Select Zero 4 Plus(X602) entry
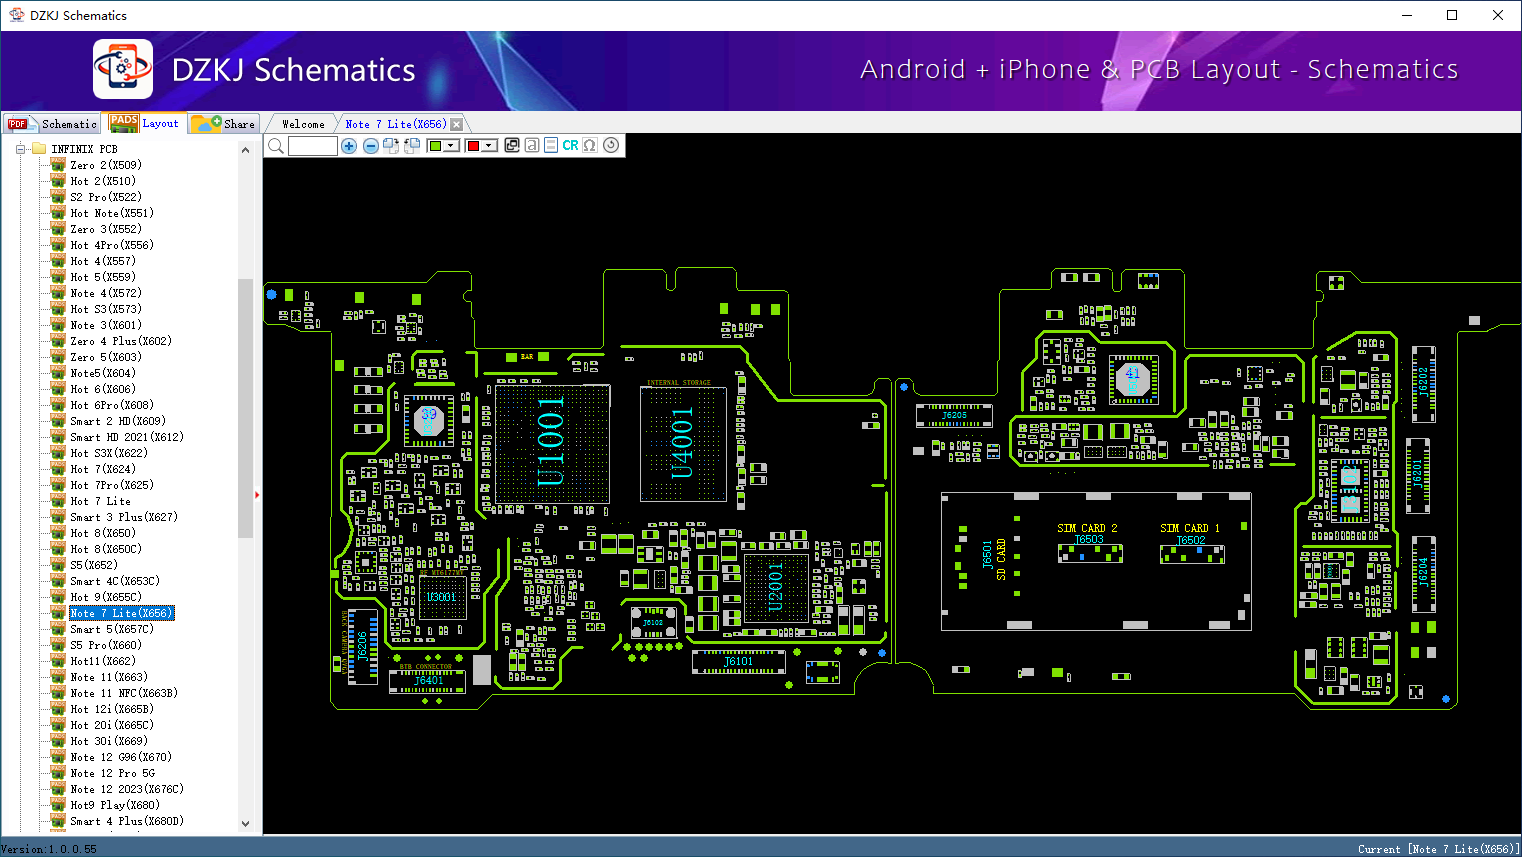 point(121,341)
